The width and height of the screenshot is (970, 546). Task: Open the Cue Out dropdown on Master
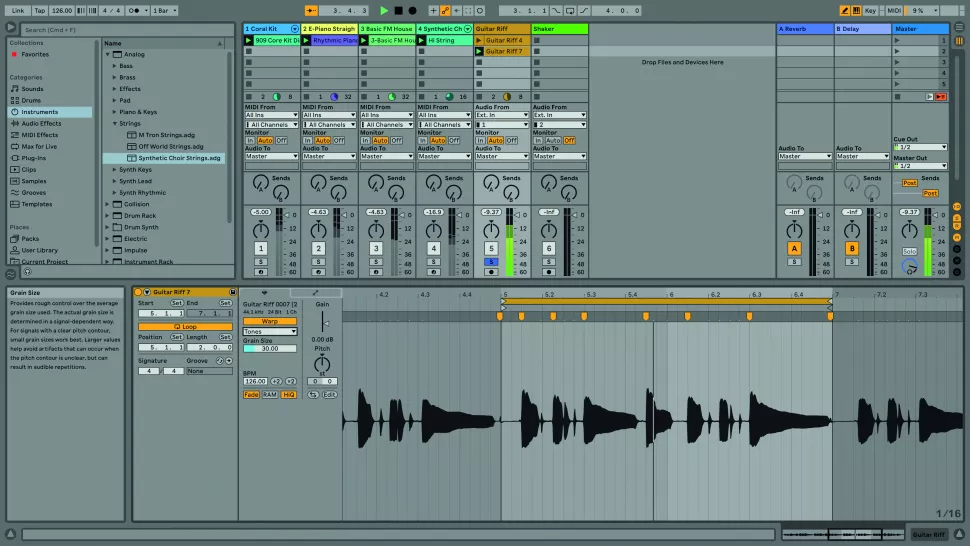pos(919,147)
